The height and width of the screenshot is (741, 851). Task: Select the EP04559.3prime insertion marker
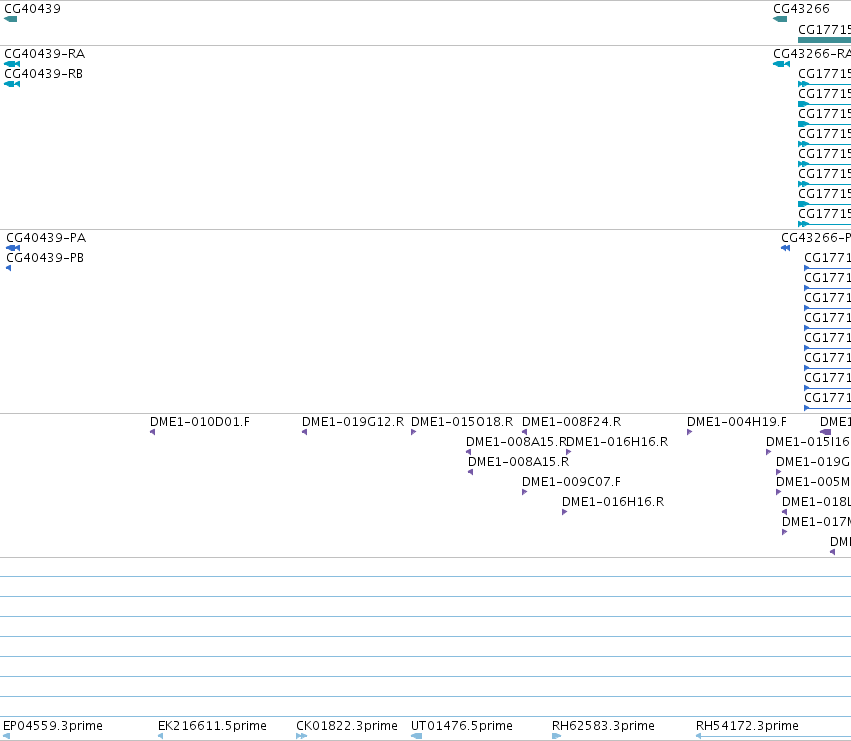(x=7, y=737)
